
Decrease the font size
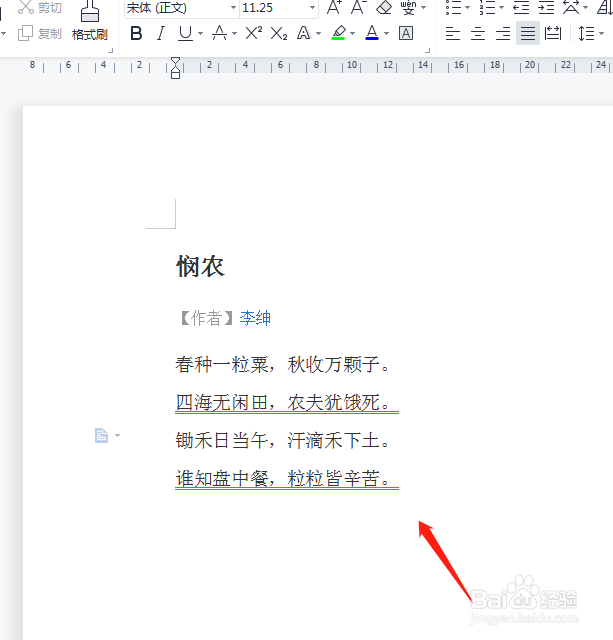point(359,7)
